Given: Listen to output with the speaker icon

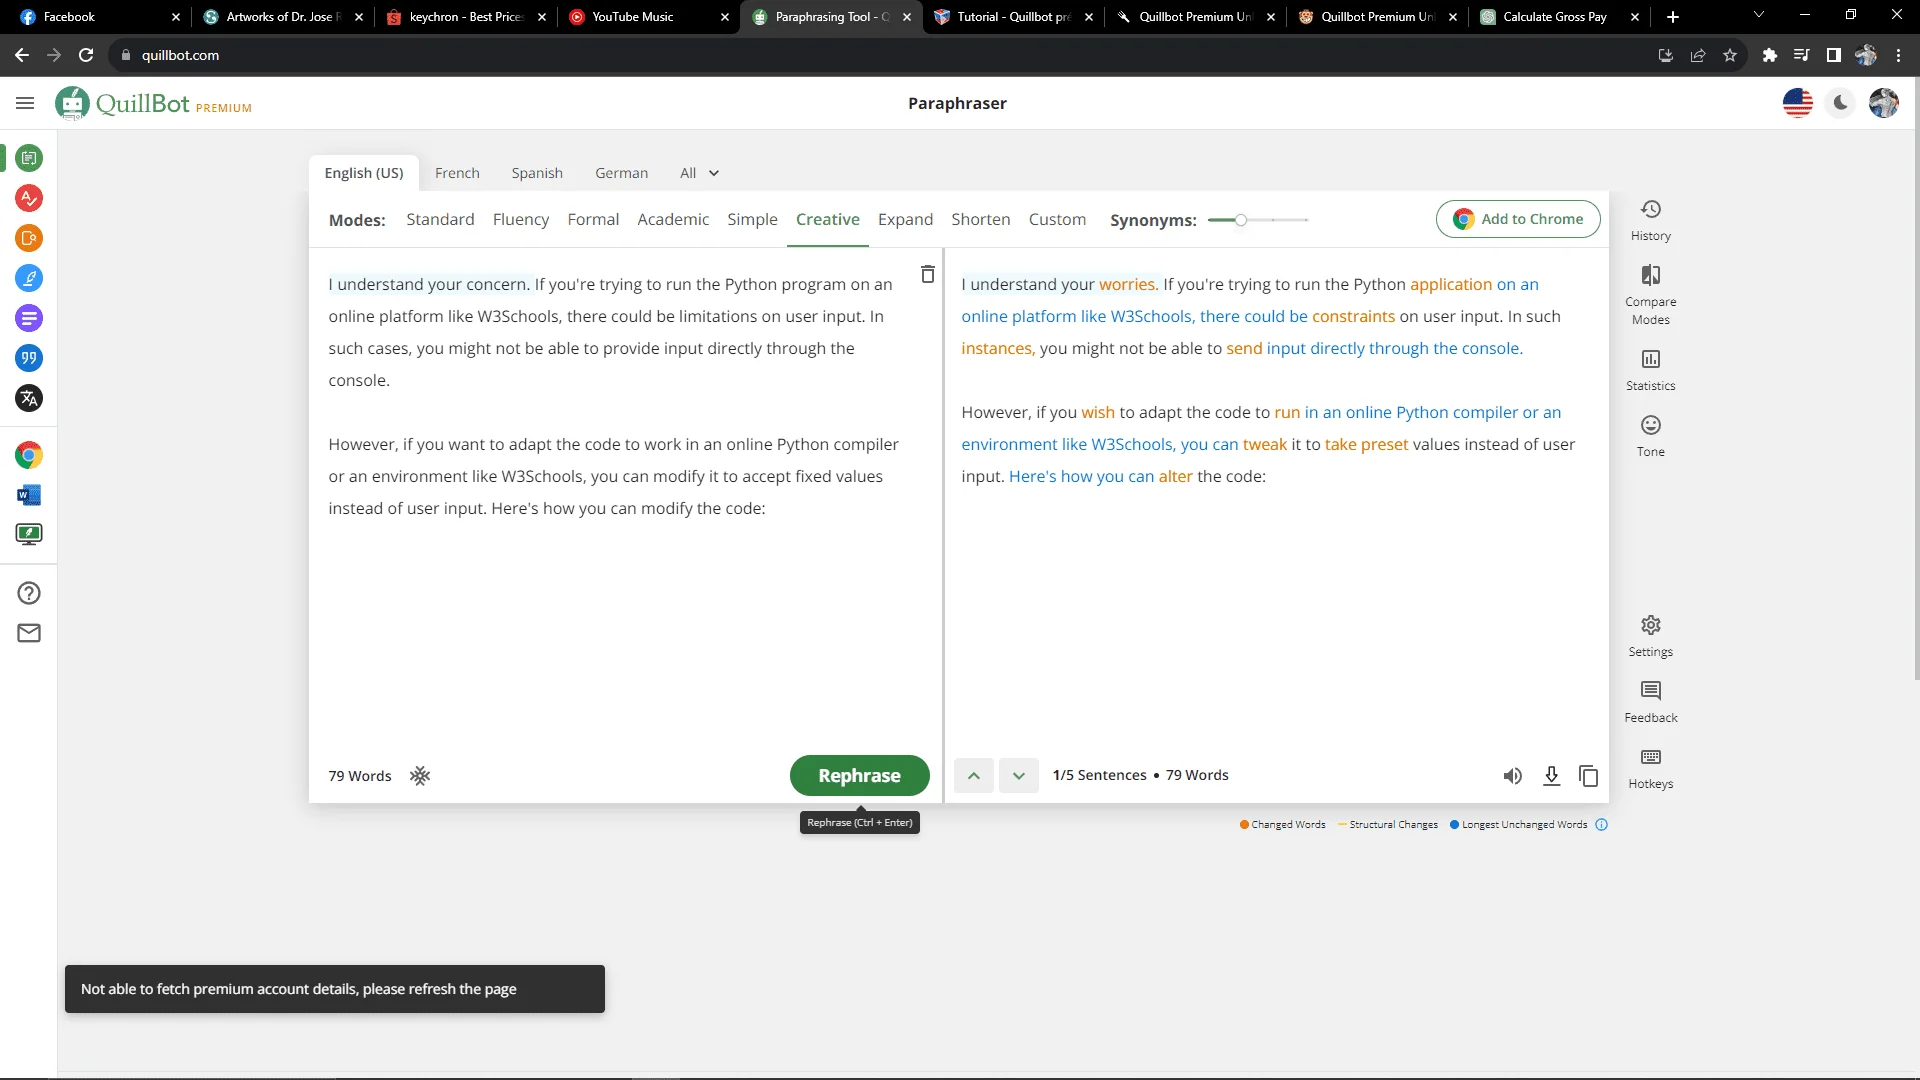Looking at the screenshot, I should 1512,775.
